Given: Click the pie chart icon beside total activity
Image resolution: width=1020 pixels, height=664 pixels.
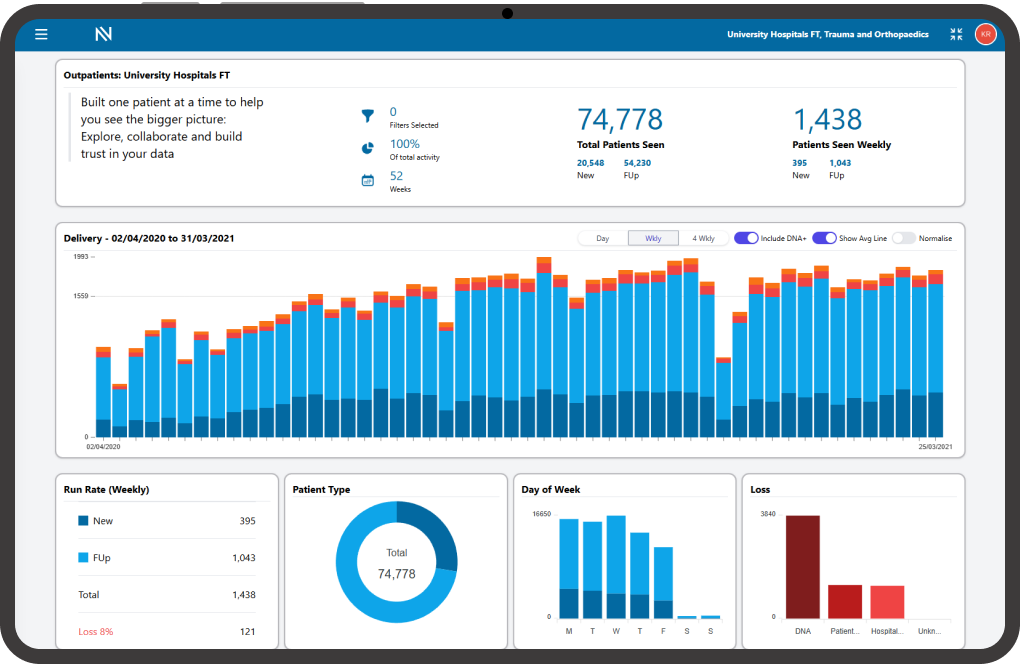Looking at the screenshot, I should click(368, 144).
